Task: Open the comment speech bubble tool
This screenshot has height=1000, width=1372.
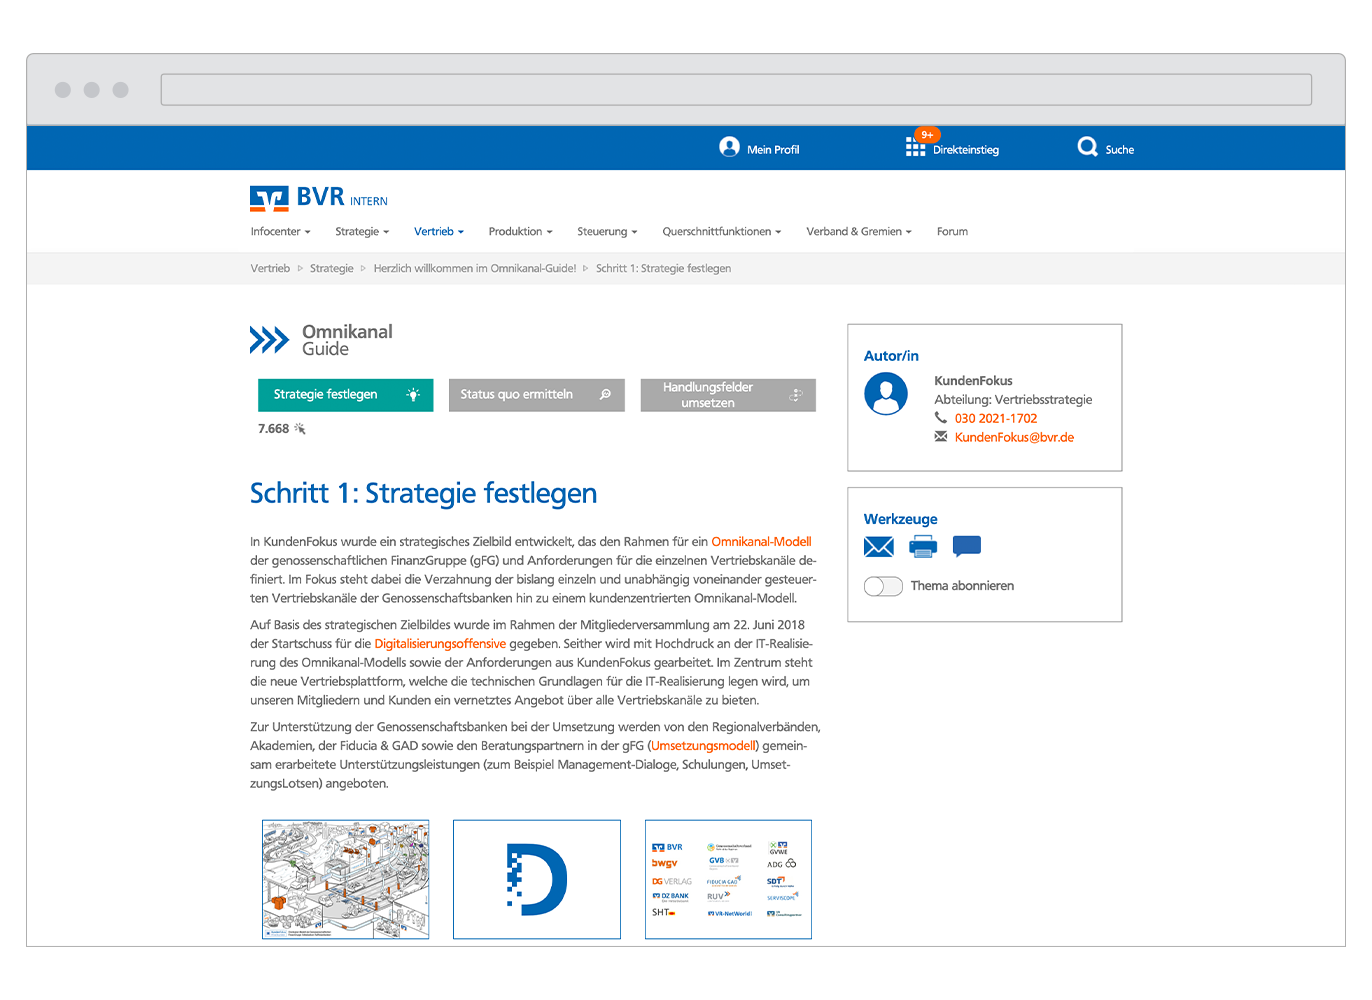Action: tap(967, 546)
